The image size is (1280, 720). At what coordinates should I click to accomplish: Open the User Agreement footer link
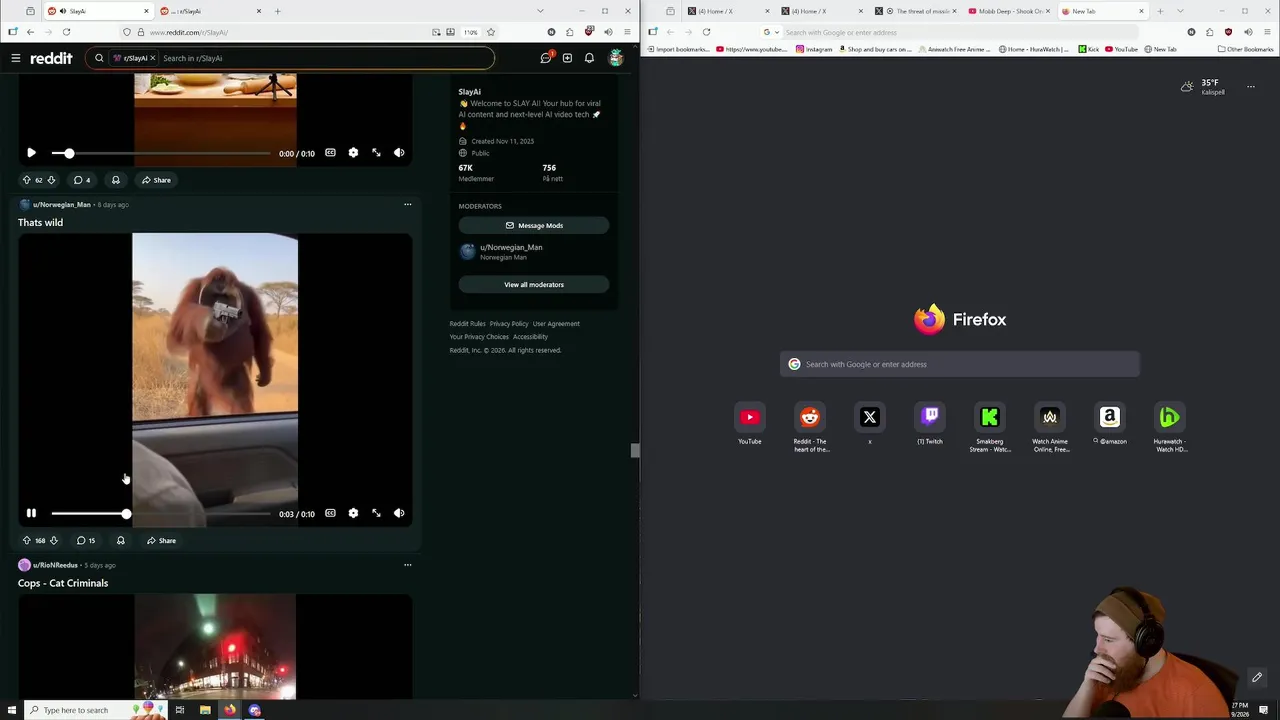click(556, 323)
